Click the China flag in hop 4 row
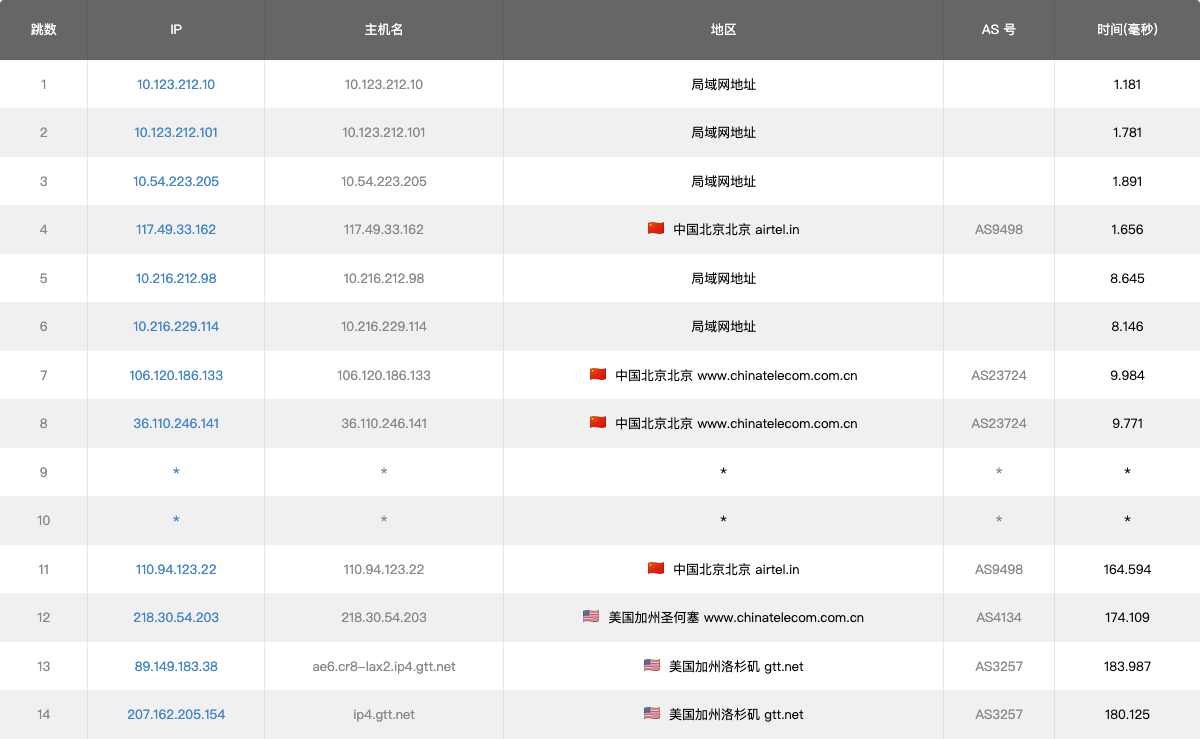Viewport: 1200px width, 739px height. 656,229
